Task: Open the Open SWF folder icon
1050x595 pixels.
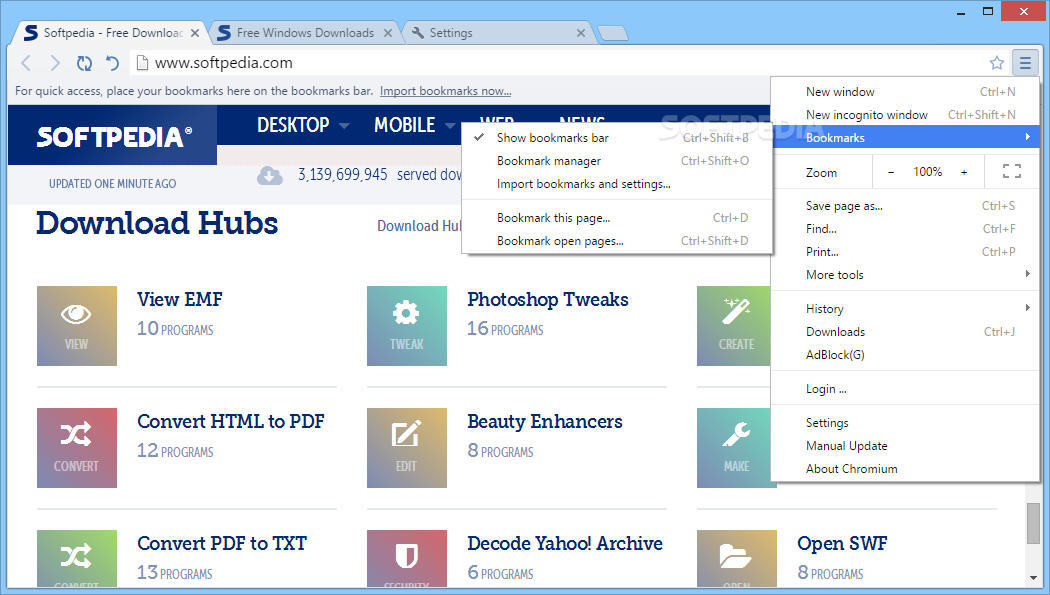Action: coord(737,559)
